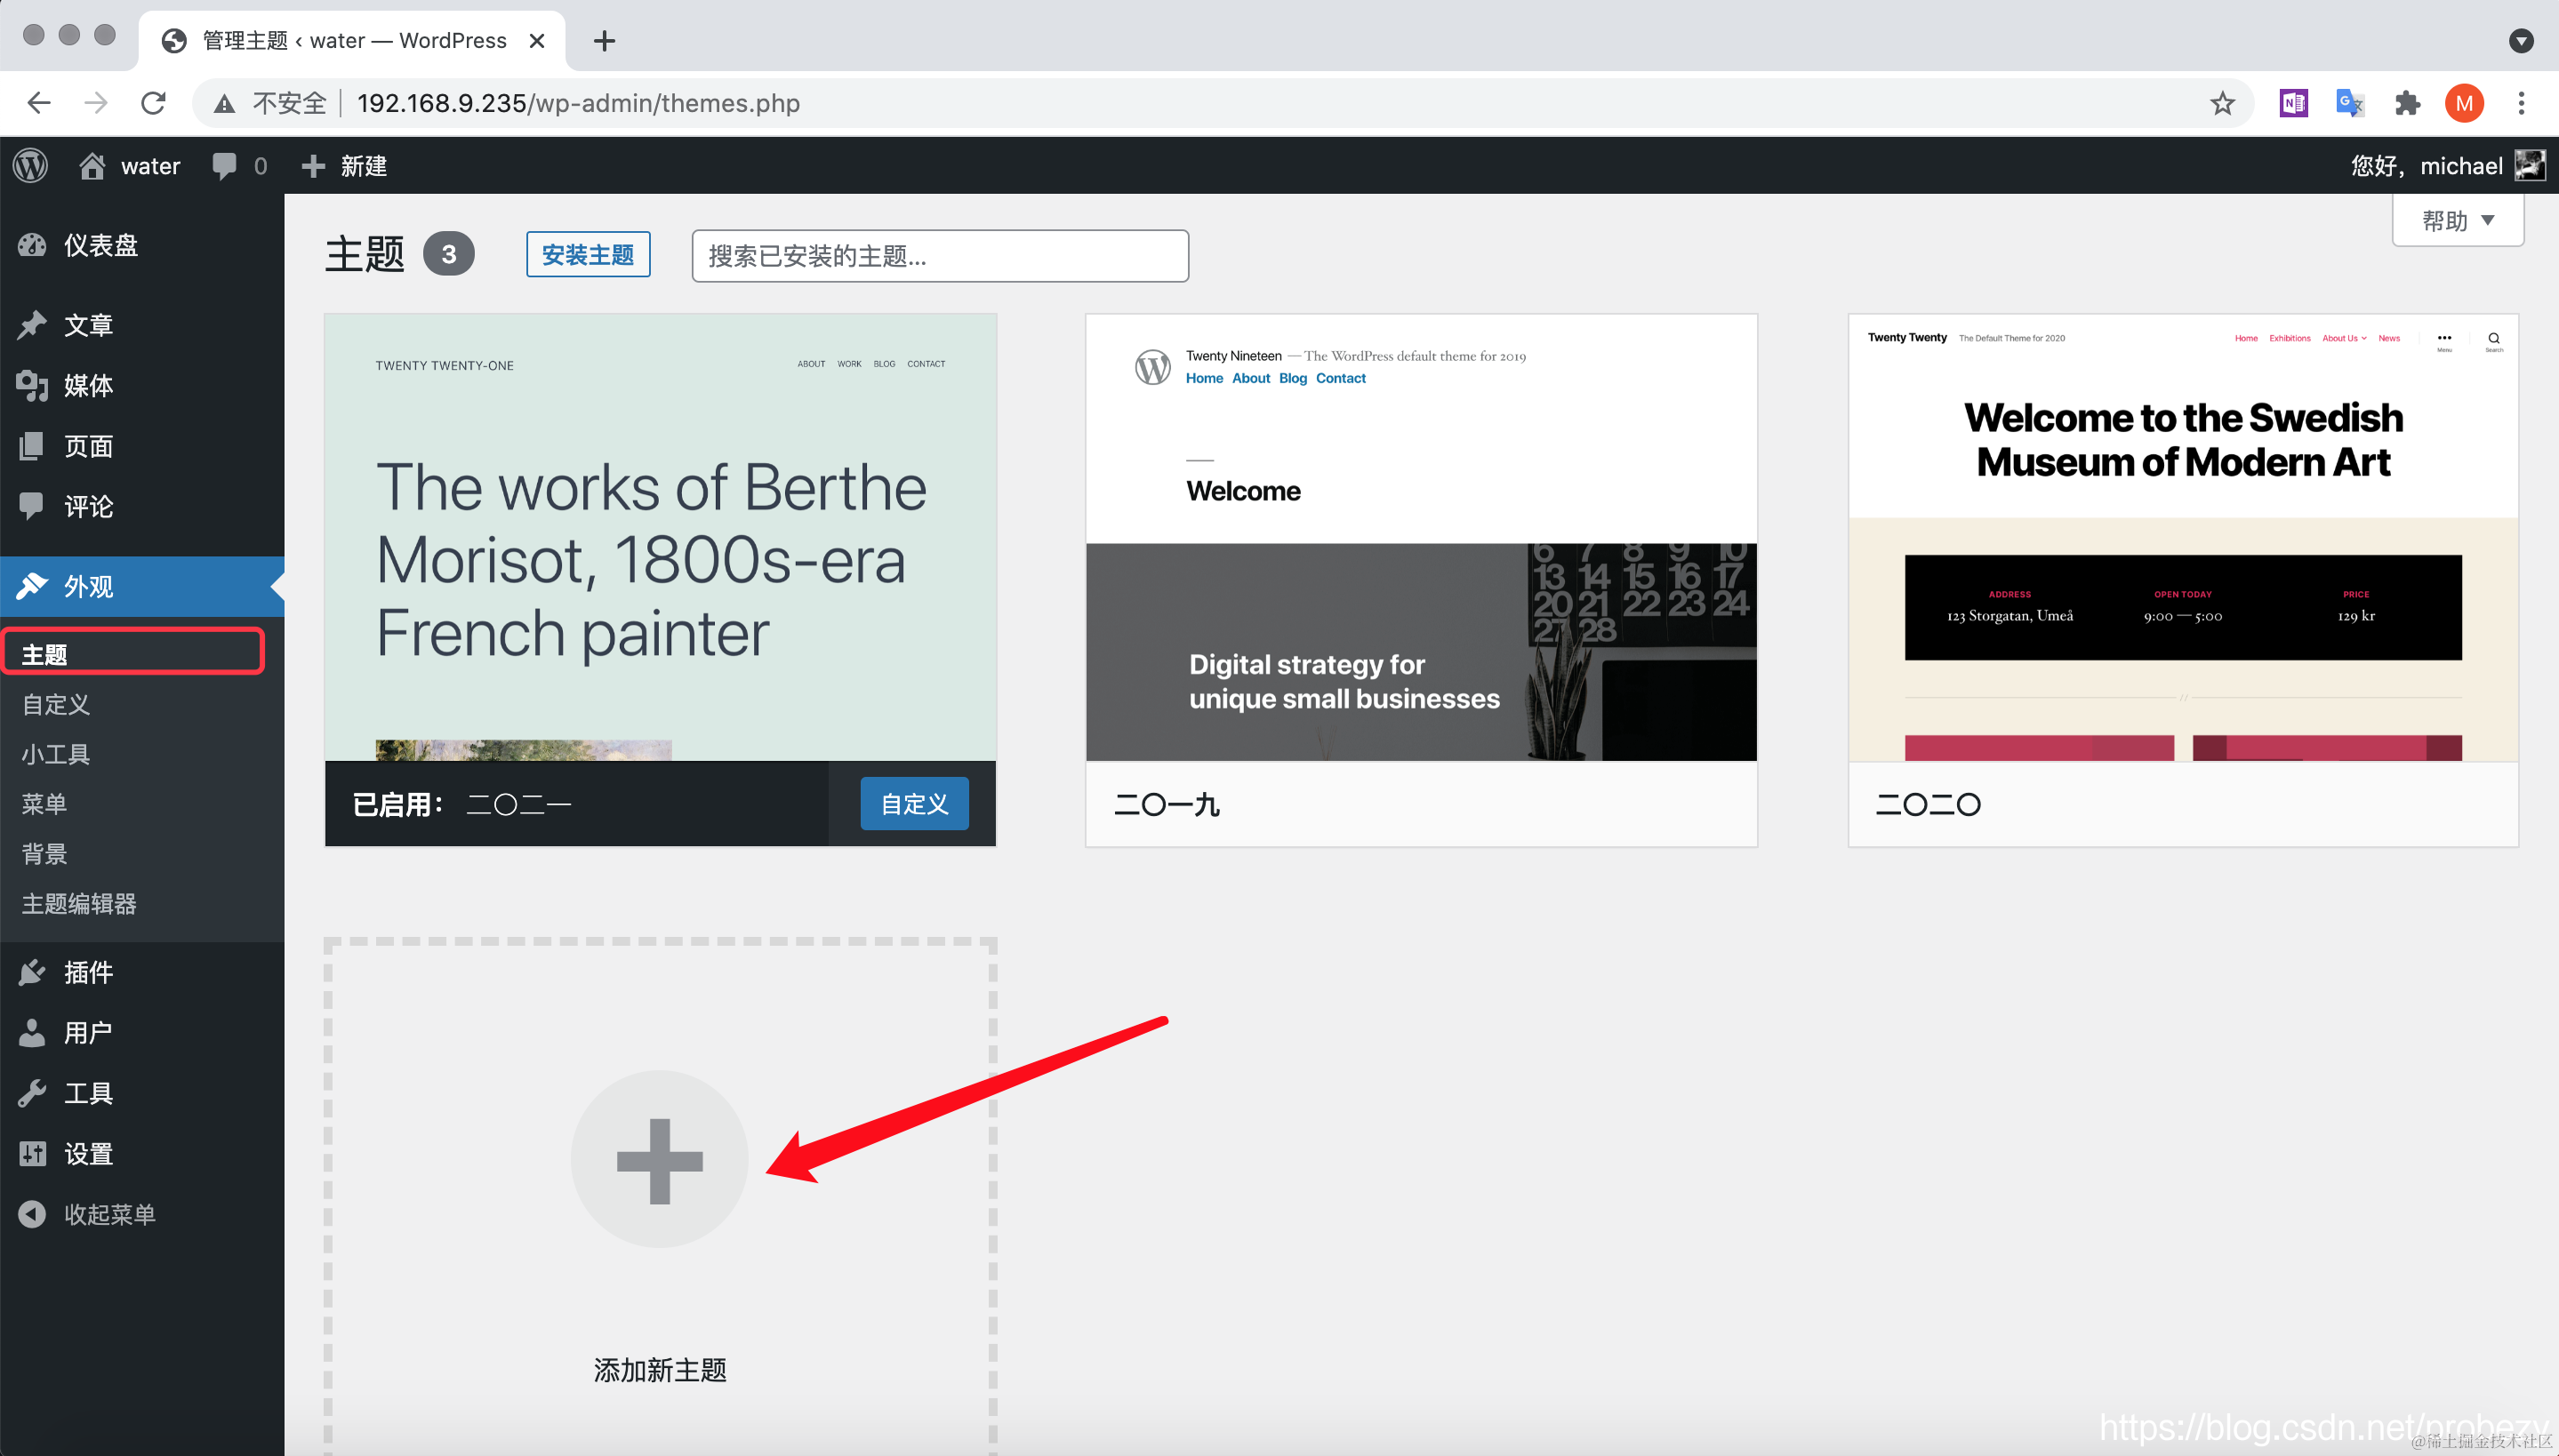Click the dashboard gauge icon in sidebar
This screenshot has width=2559, height=1456.
(x=32, y=245)
